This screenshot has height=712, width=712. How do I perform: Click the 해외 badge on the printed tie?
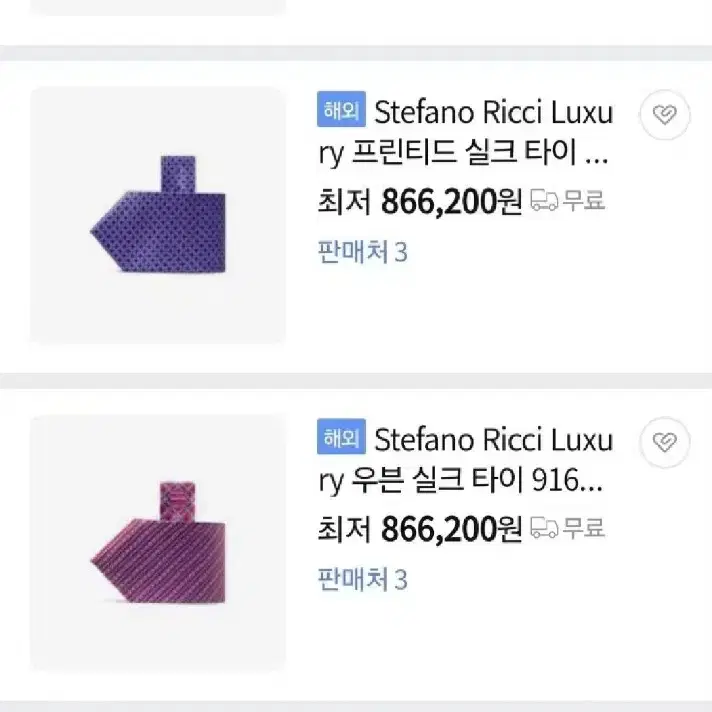tap(341, 109)
